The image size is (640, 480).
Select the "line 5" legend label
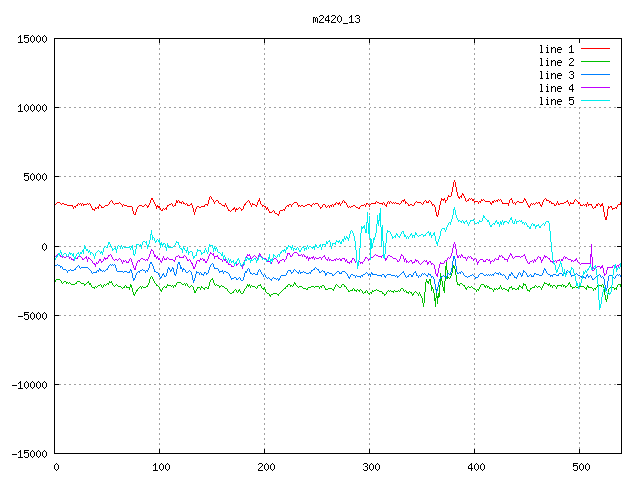click(557, 101)
